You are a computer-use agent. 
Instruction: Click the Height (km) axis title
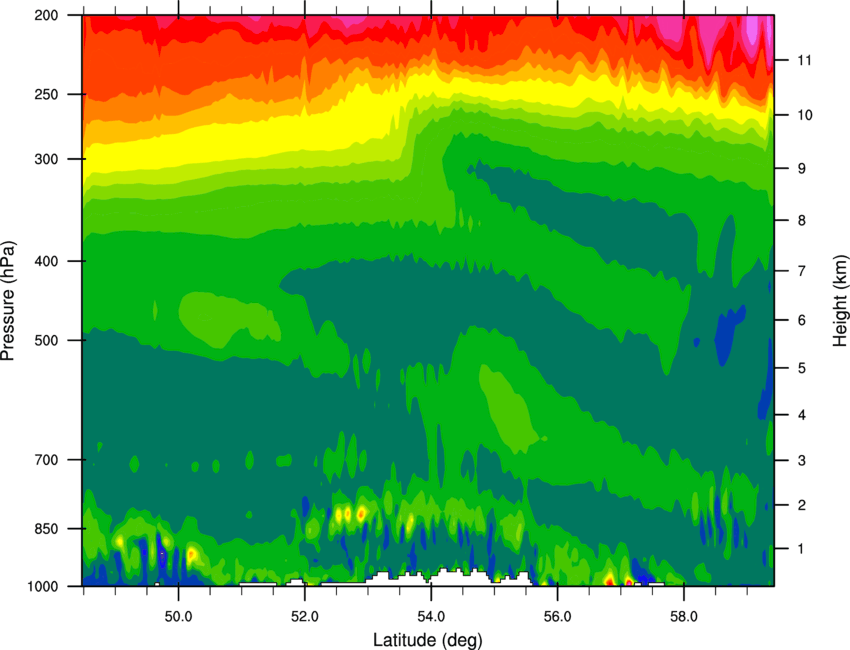840,300
